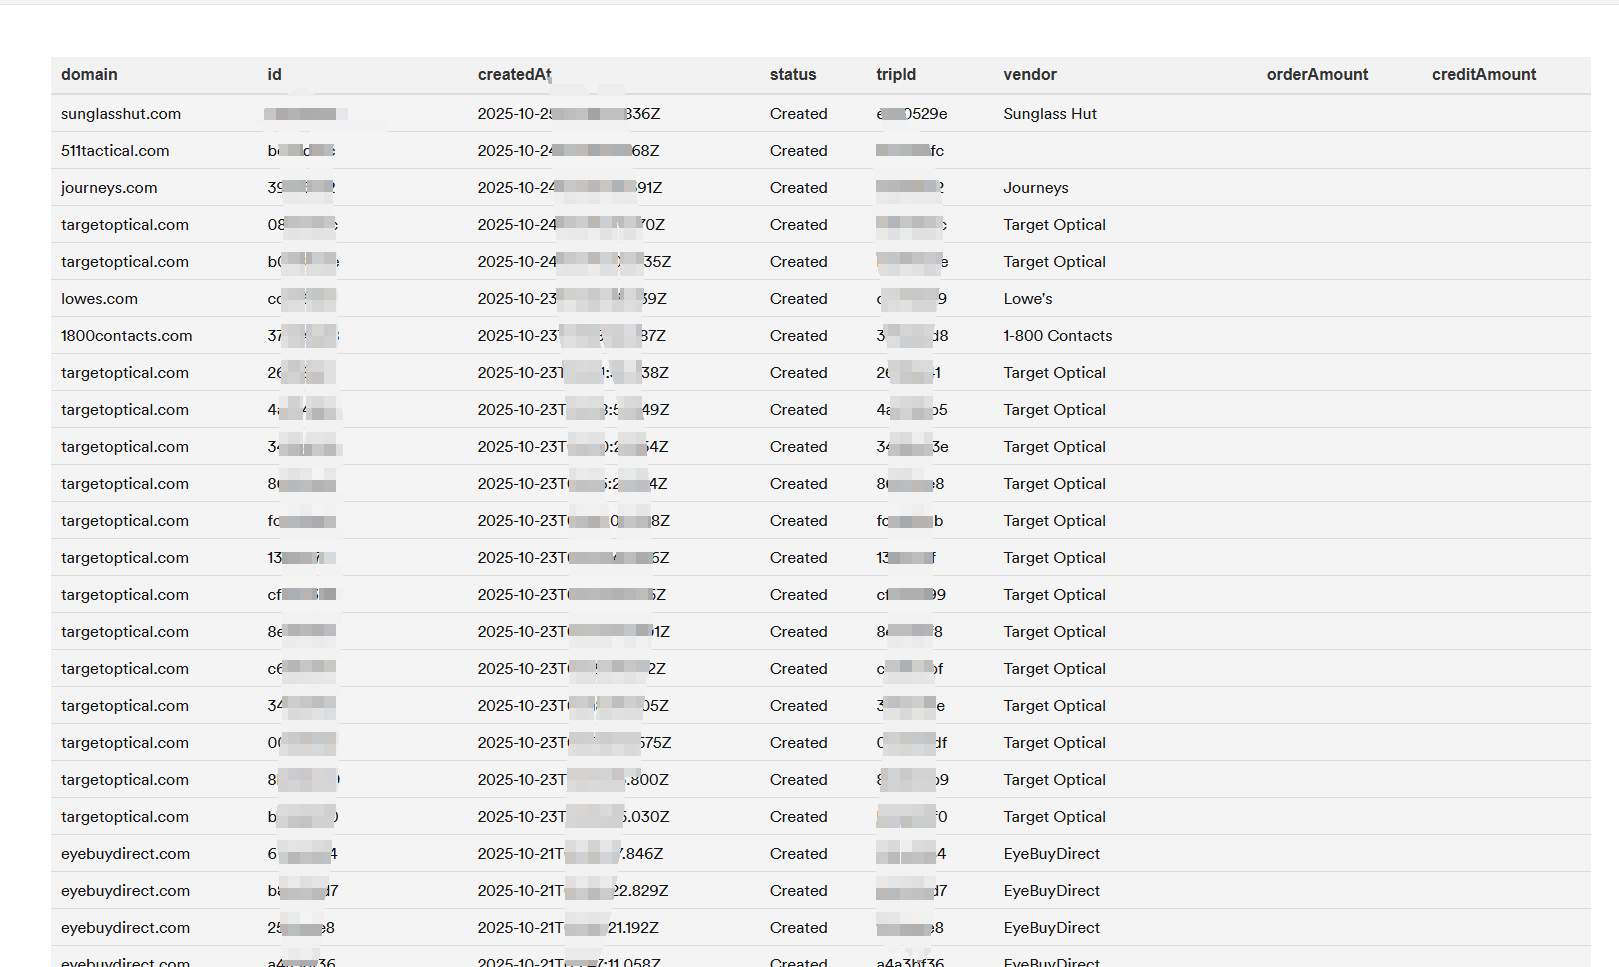Screen dimensions: 1619x967
Task: Select the sunglasshut.com domain cell
Action: pos(121,114)
